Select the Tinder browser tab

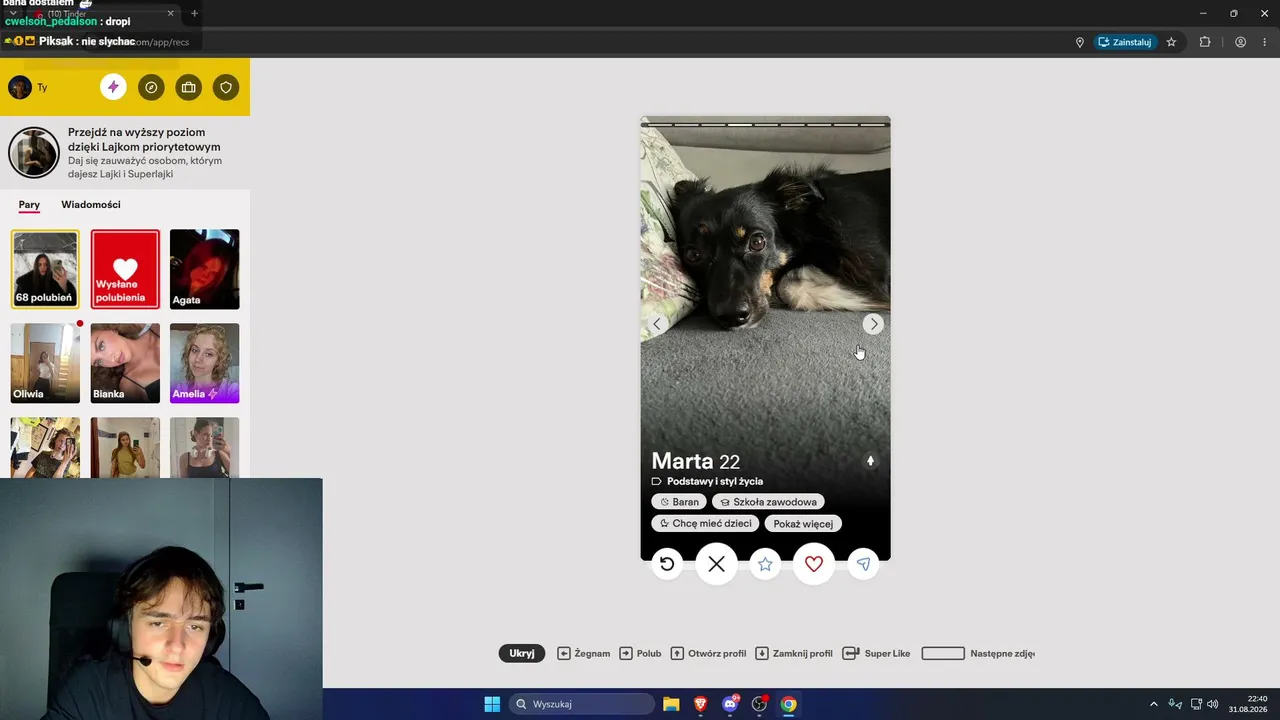coord(103,13)
